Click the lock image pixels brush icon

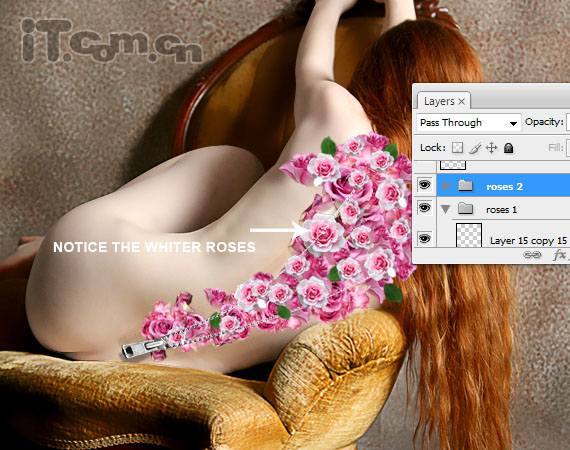coord(474,148)
